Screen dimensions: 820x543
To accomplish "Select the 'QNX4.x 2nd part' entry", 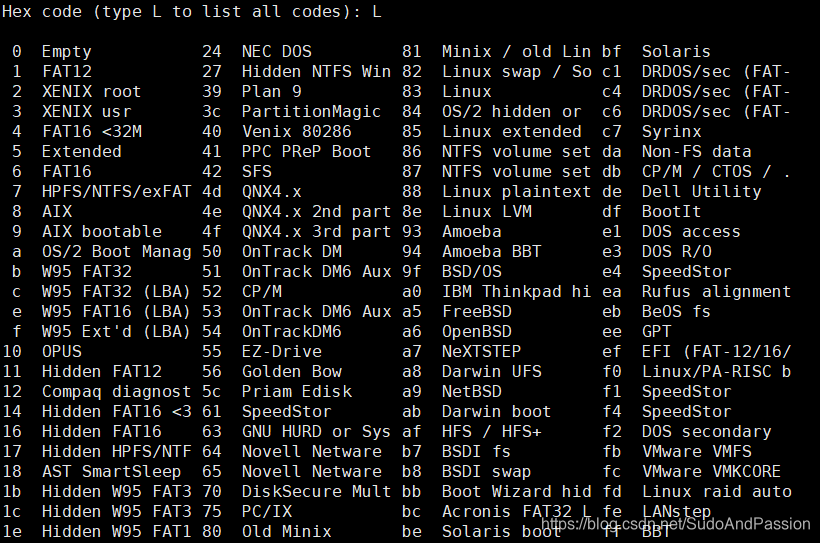I will pos(316,211).
